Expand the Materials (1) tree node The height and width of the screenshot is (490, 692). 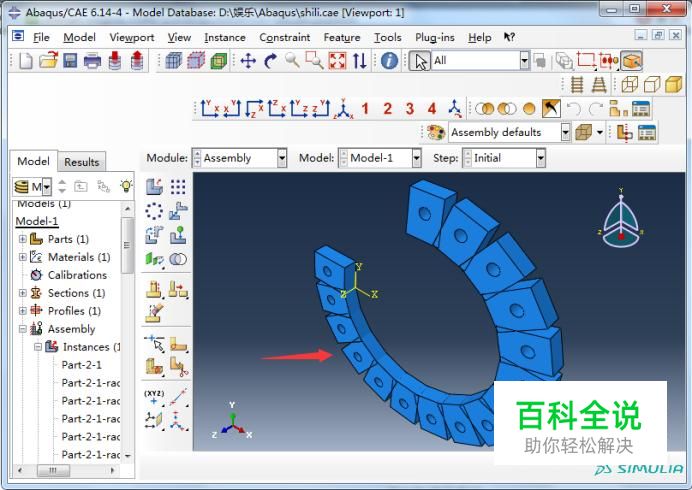pyautogui.click(x=23, y=257)
